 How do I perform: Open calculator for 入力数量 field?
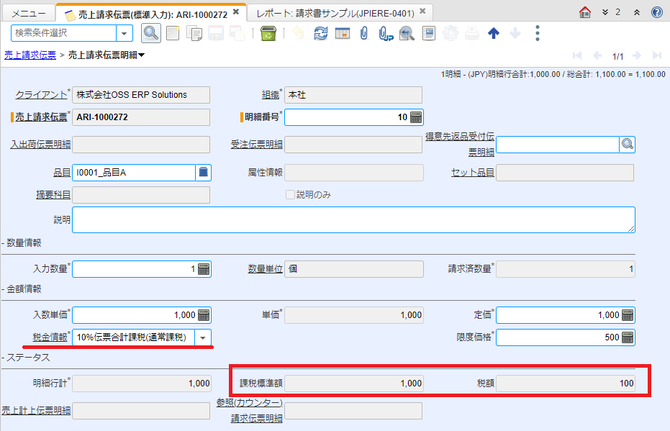[x=204, y=269]
